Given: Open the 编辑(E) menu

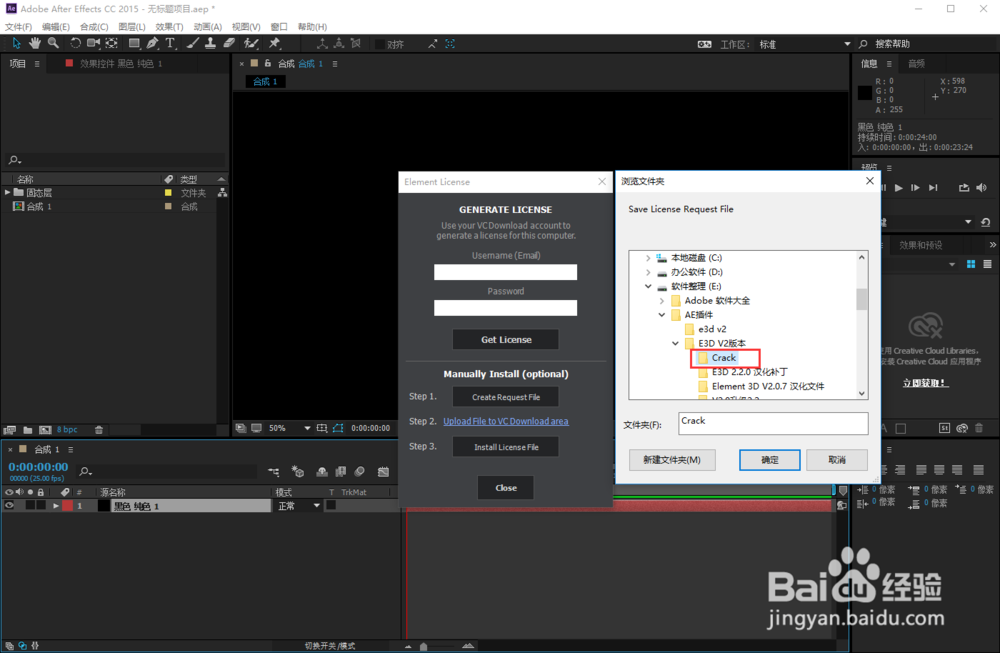Looking at the screenshot, I should point(55,27).
